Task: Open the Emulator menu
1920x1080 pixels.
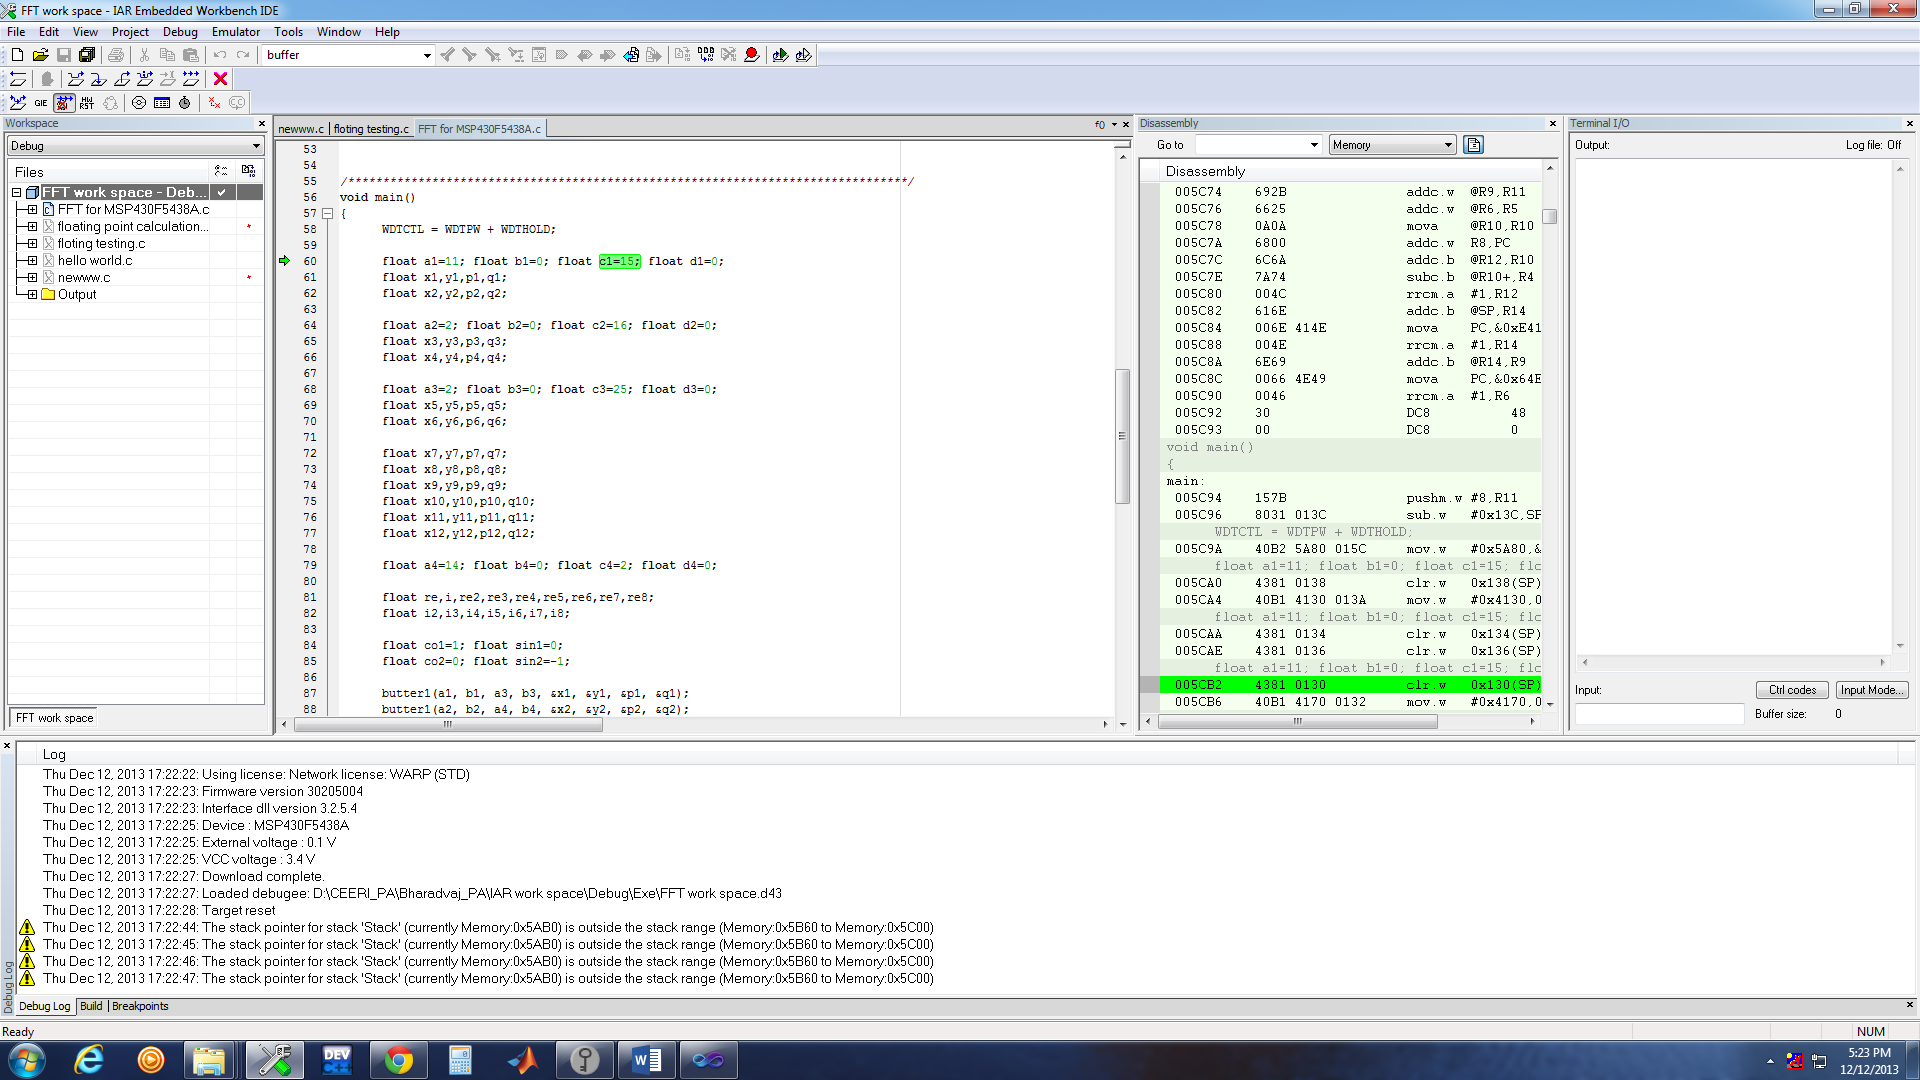Action: (235, 32)
